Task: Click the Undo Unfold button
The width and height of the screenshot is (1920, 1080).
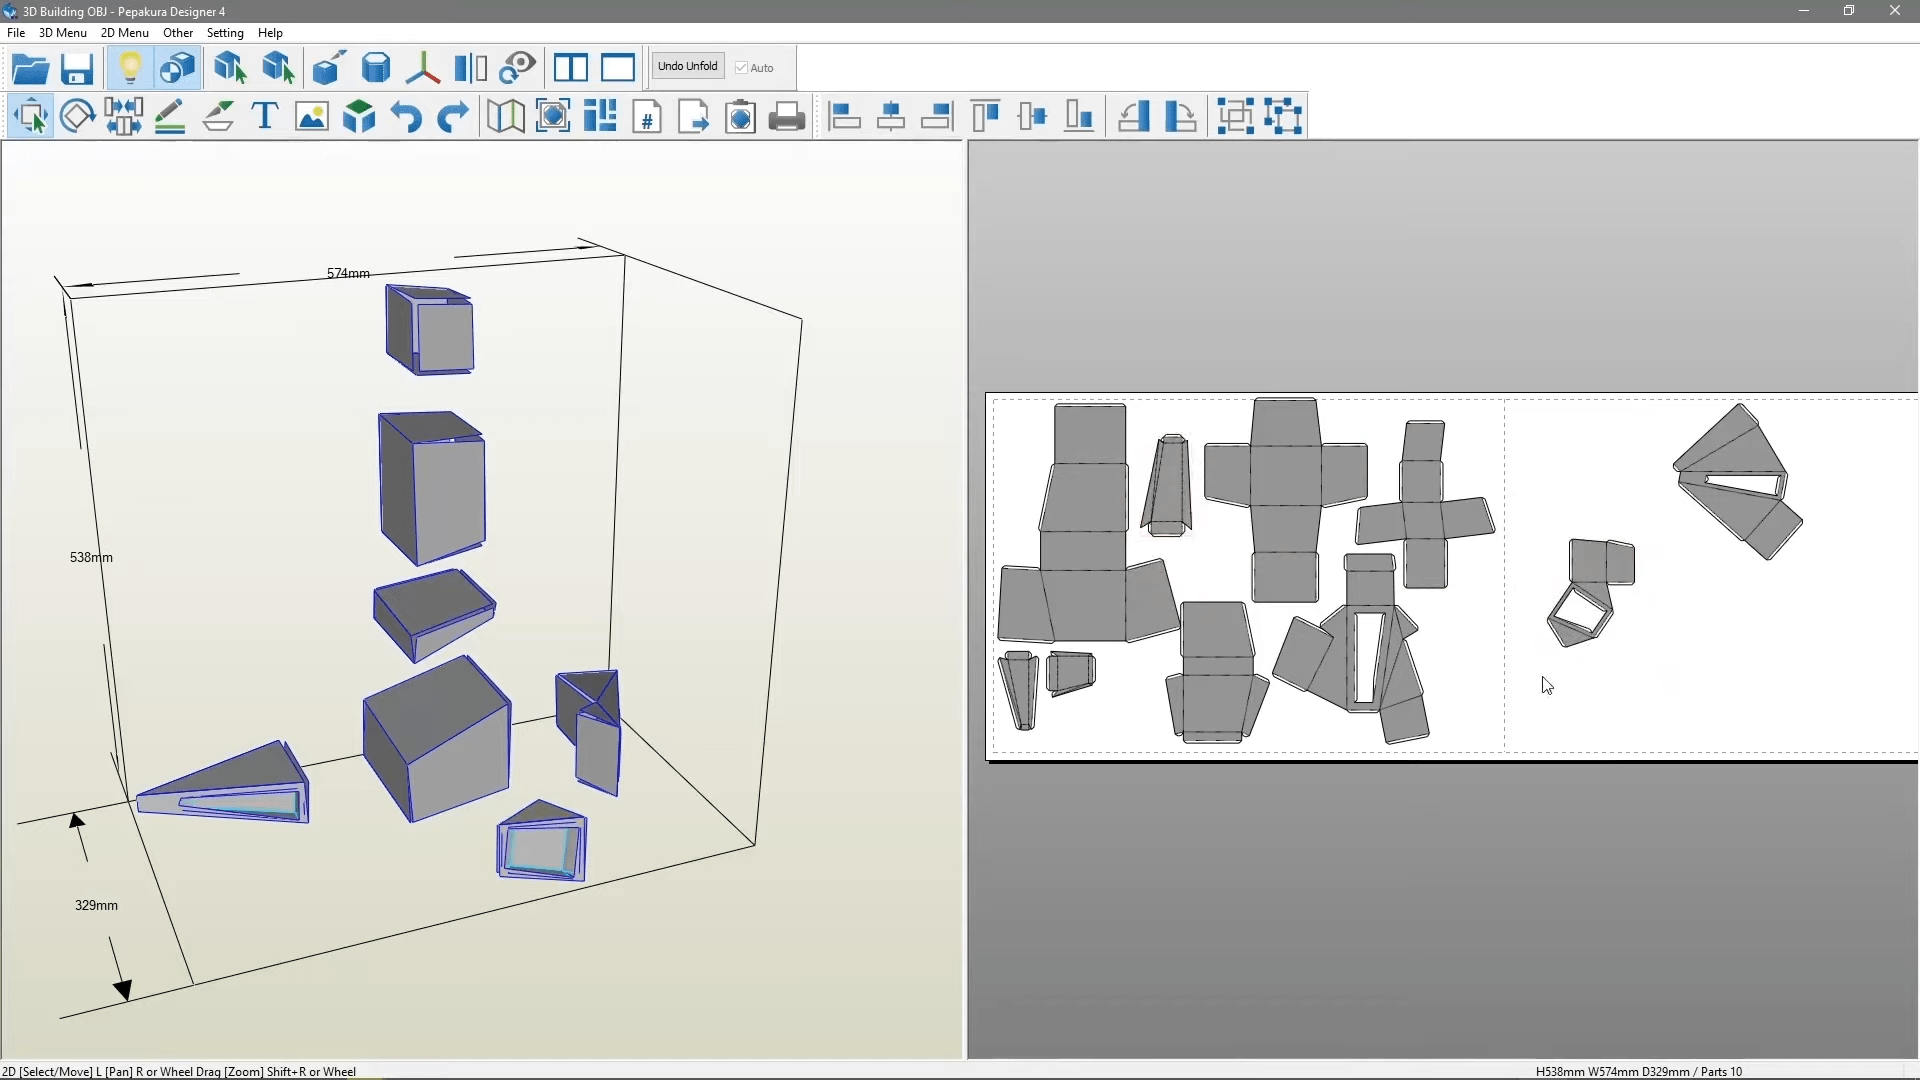Action: tap(688, 67)
